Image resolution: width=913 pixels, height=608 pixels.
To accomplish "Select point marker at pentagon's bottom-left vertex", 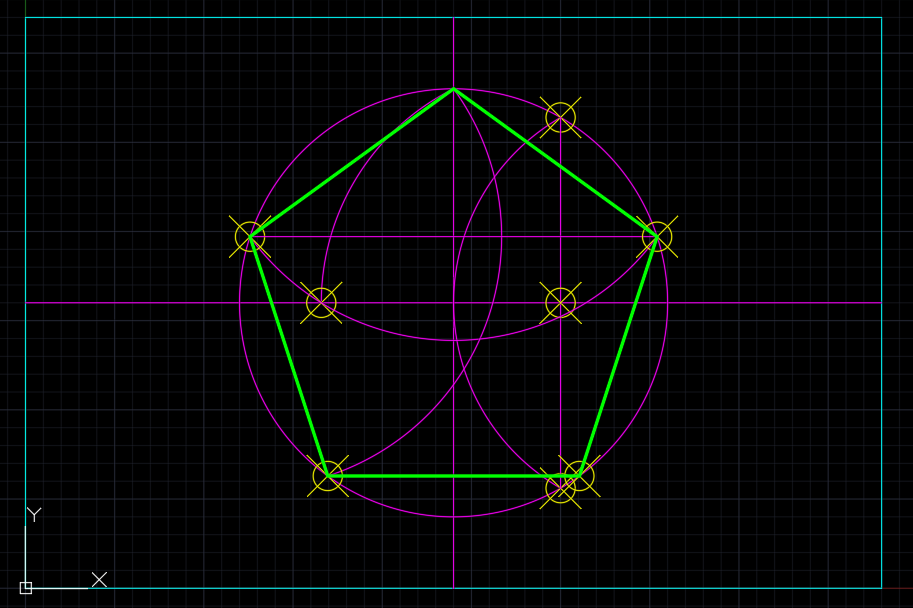I will (x=328, y=476).
